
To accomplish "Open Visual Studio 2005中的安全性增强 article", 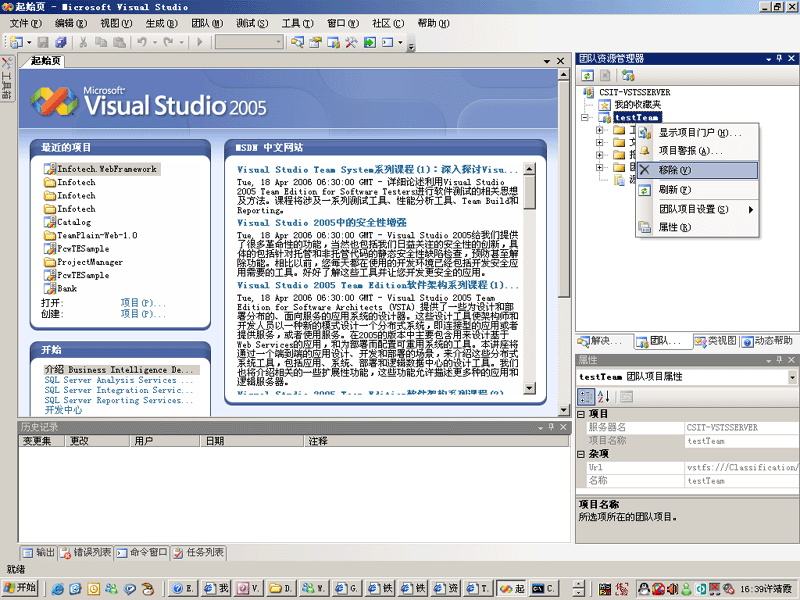I will pos(322,223).
